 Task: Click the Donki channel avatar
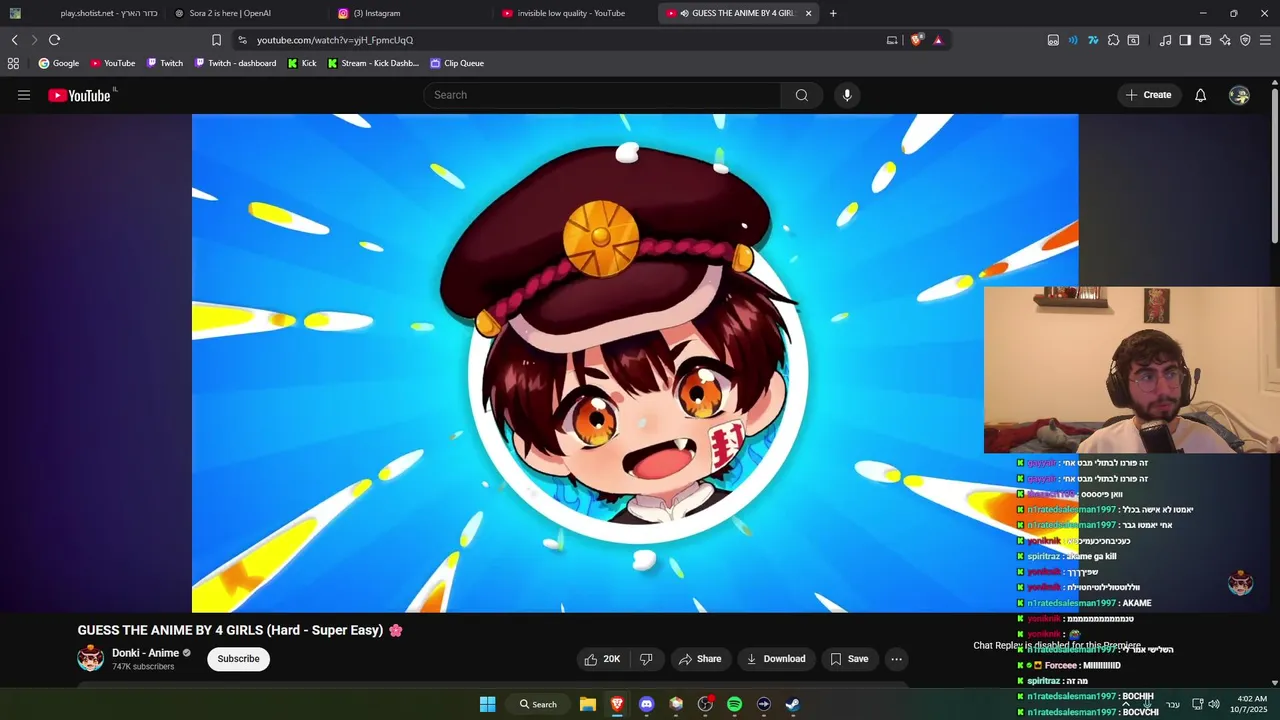[x=90, y=659]
